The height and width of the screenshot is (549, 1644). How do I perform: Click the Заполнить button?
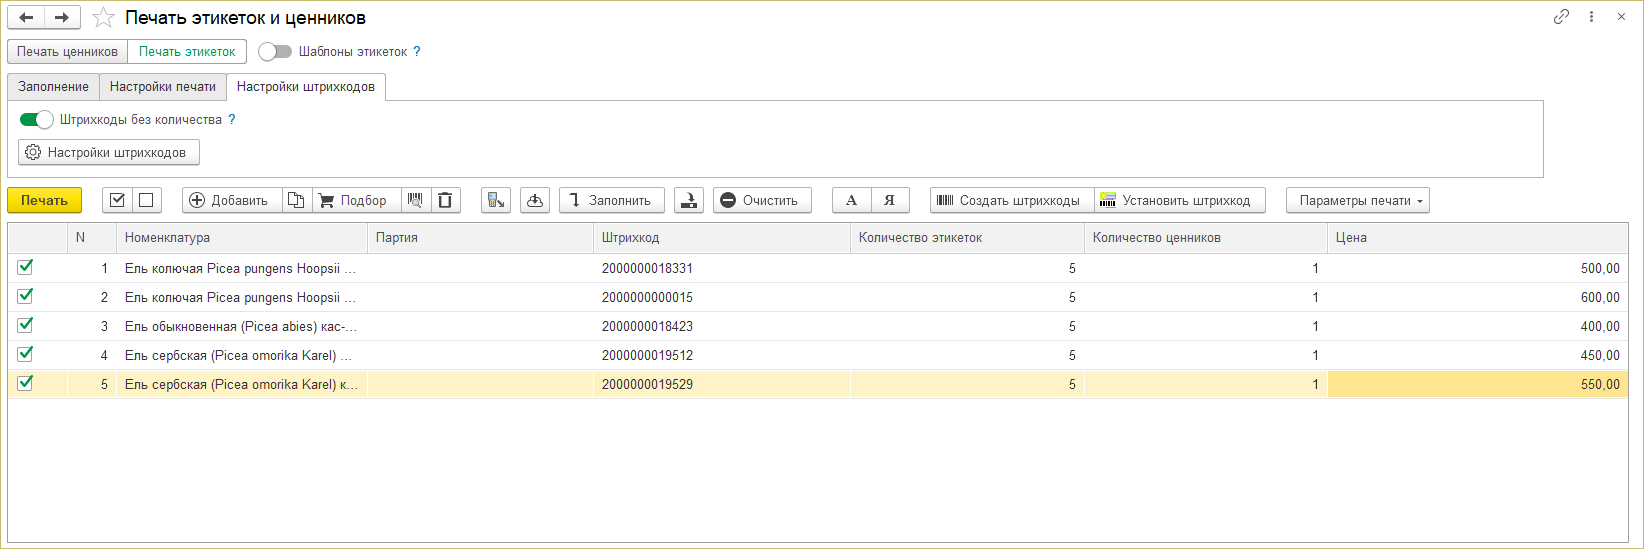click(x=611, y=200)
